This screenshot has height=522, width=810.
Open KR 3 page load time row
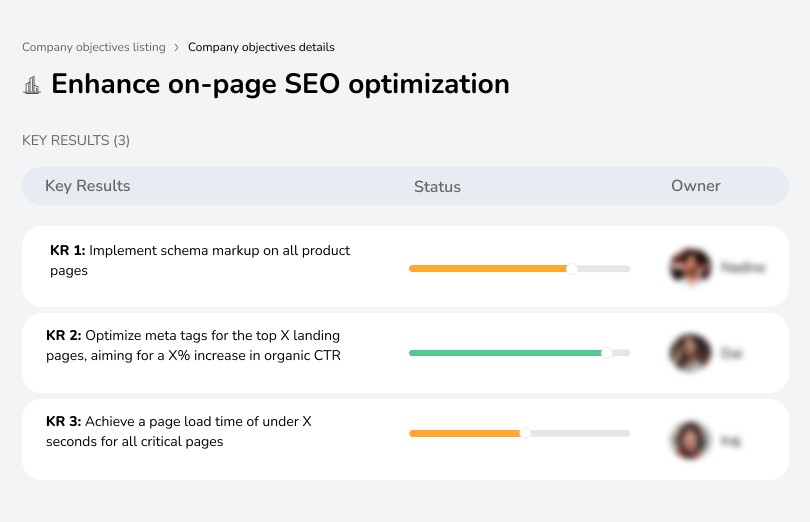click(405, 439)
